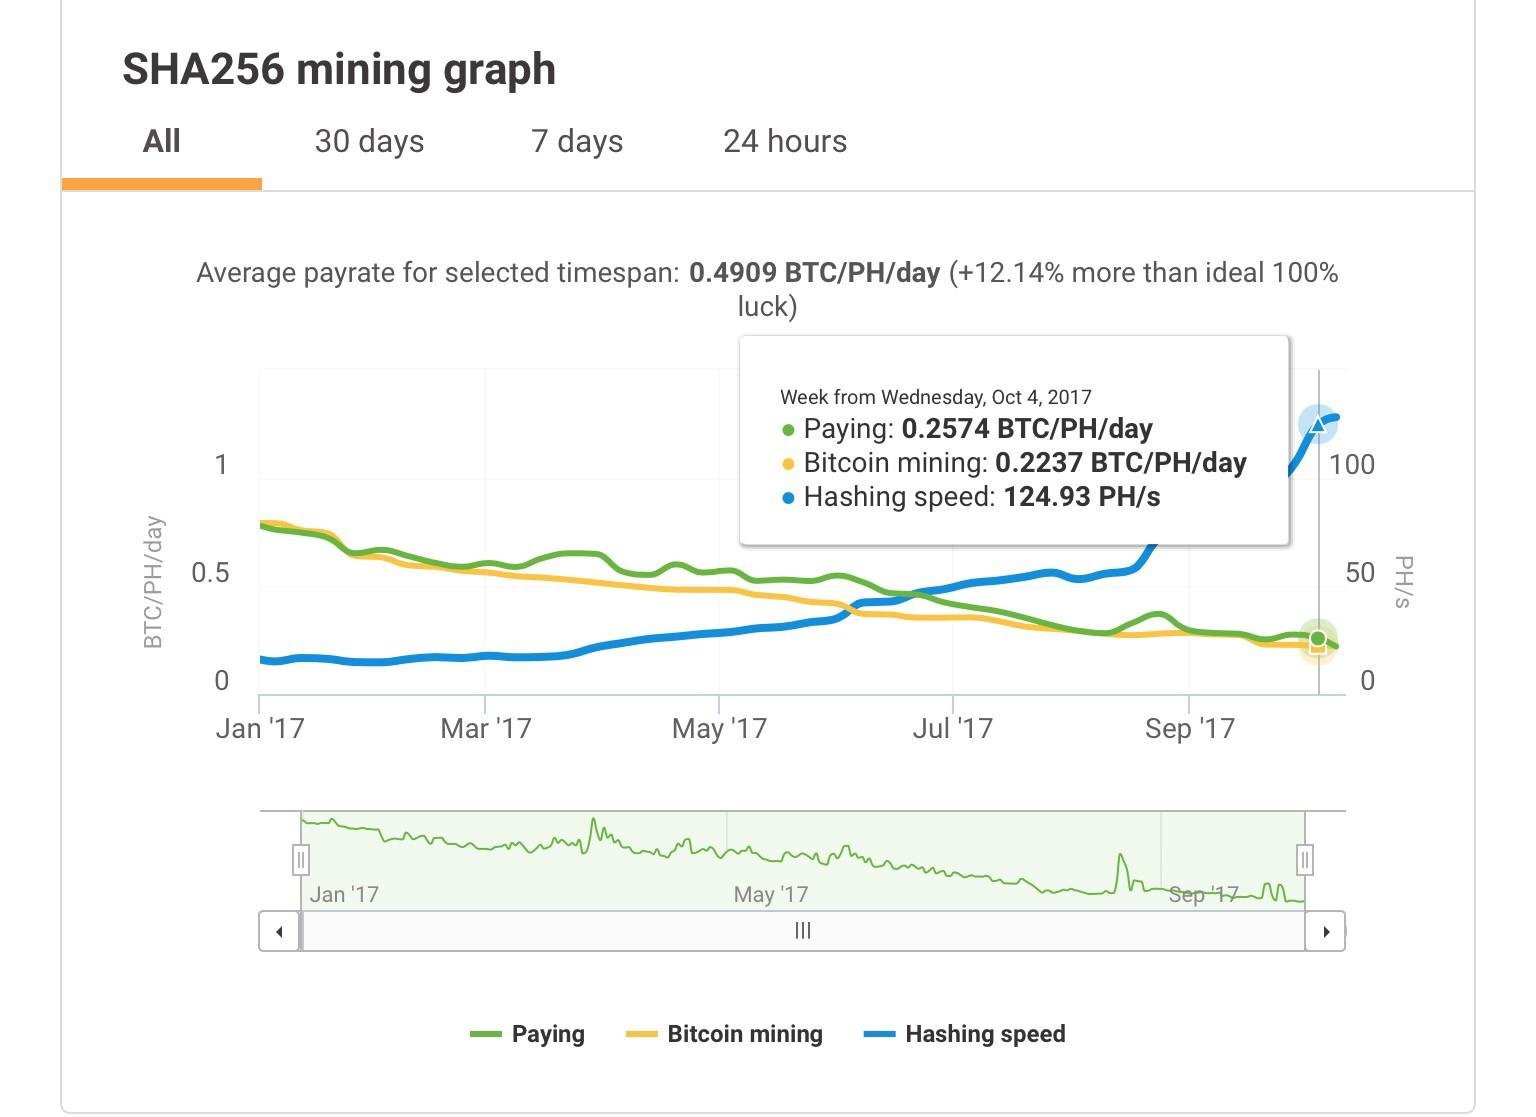1536x1117 pixels.
Task: Click the right range handle of navigator
Action: [1305, 859]
